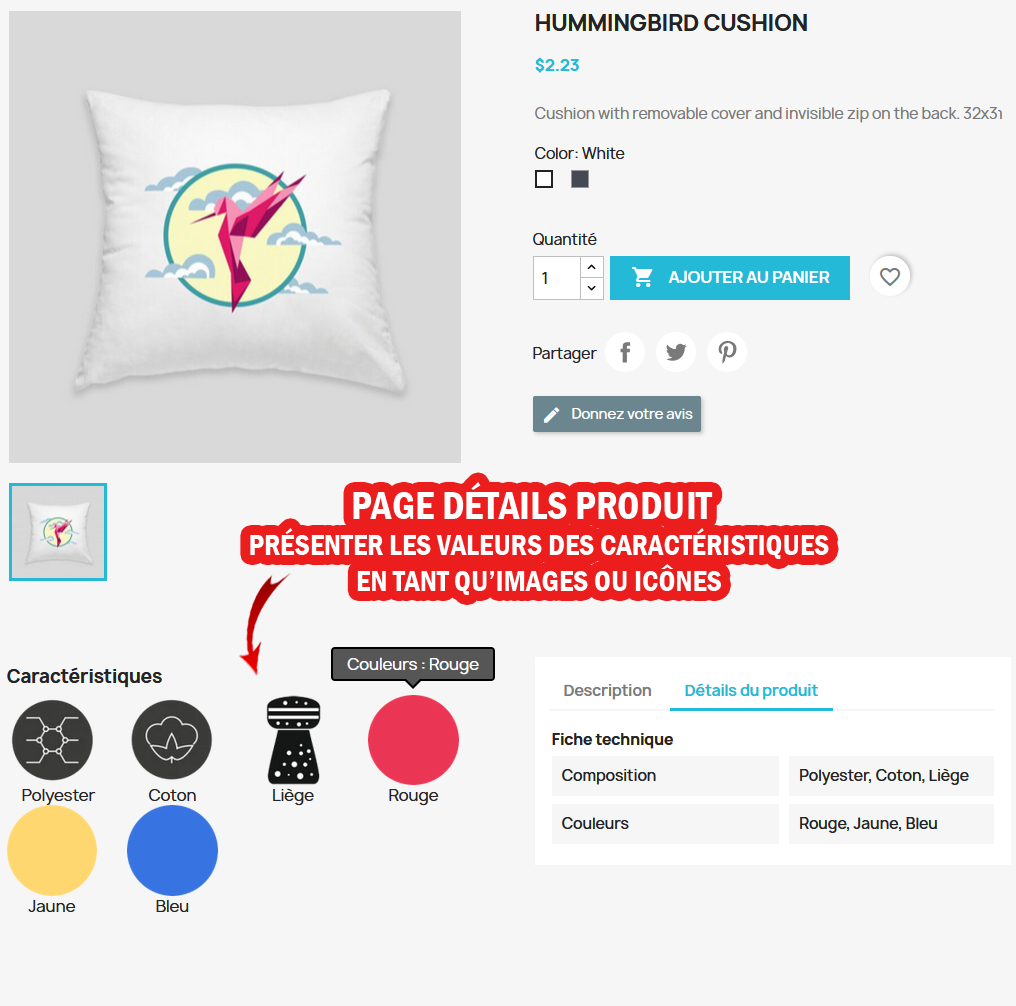Add the cushion to wishlist with heart icon

(890, 277)
